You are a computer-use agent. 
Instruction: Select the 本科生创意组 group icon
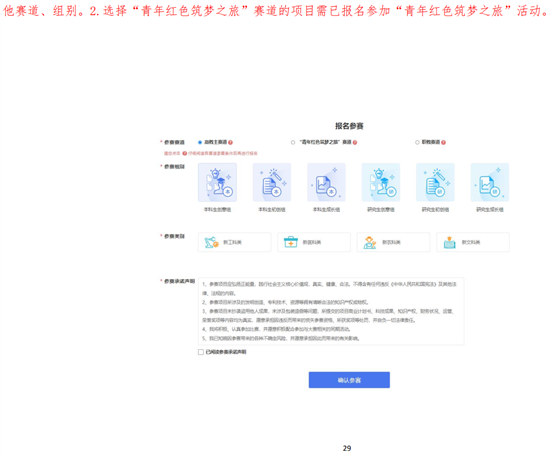[217, 182]
